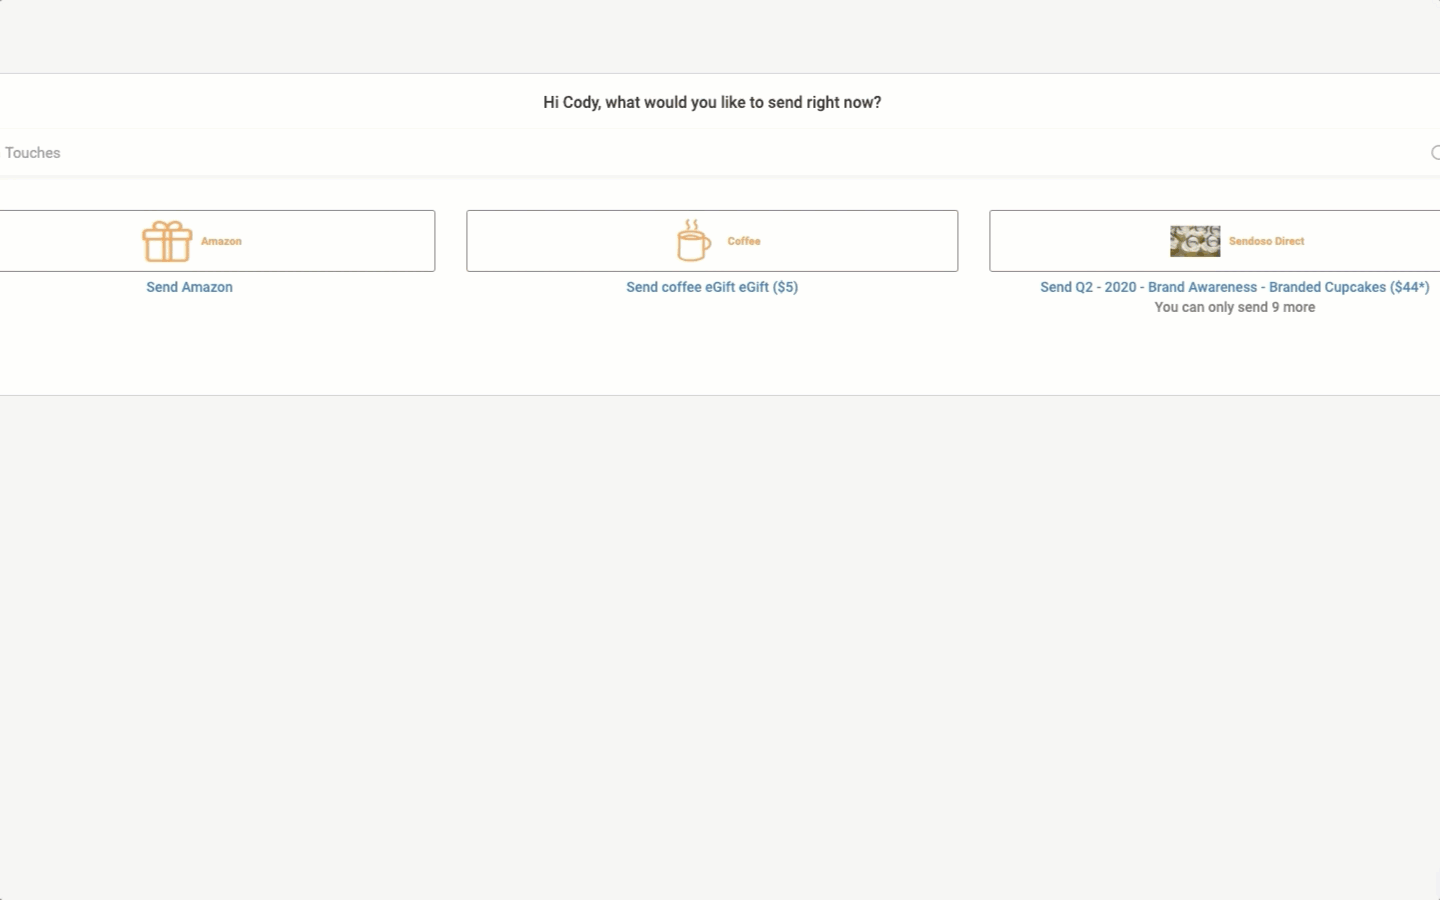Image resolution: width=1440 pixels, height=900 pixels.
Task: Click the coffee cup icon
Action: point(693,241)
